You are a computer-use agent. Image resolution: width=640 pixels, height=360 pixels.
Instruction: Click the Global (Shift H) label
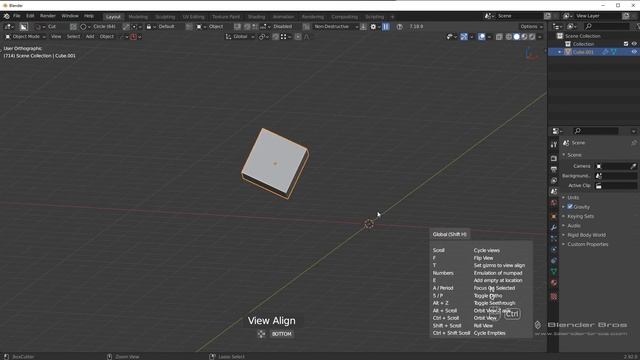click(449, 234)
